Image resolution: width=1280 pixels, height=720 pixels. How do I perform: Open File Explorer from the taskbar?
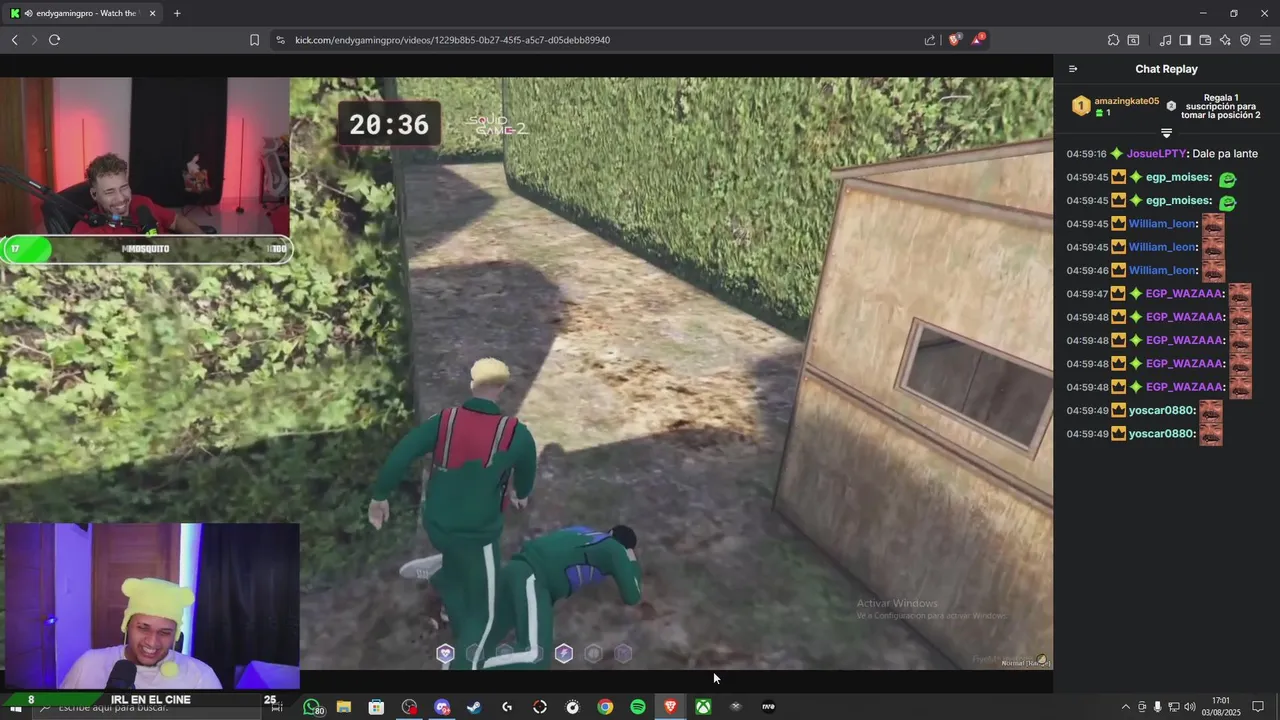pos(344,707)
